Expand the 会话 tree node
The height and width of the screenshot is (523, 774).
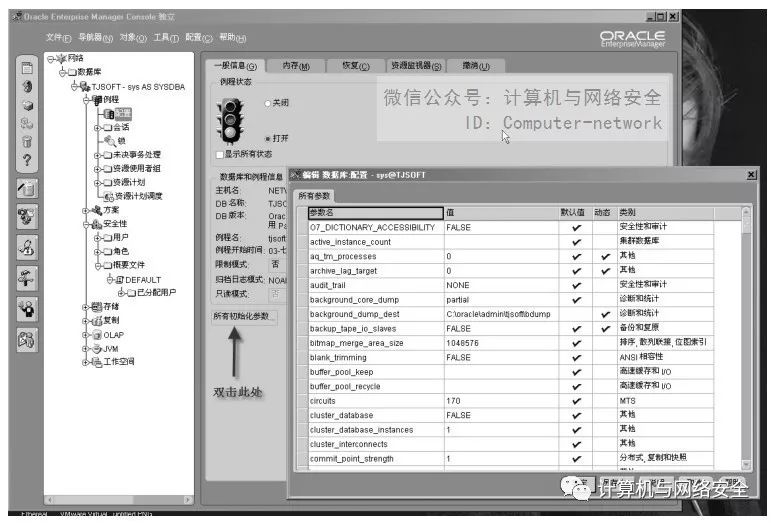[x=97, y=128]
